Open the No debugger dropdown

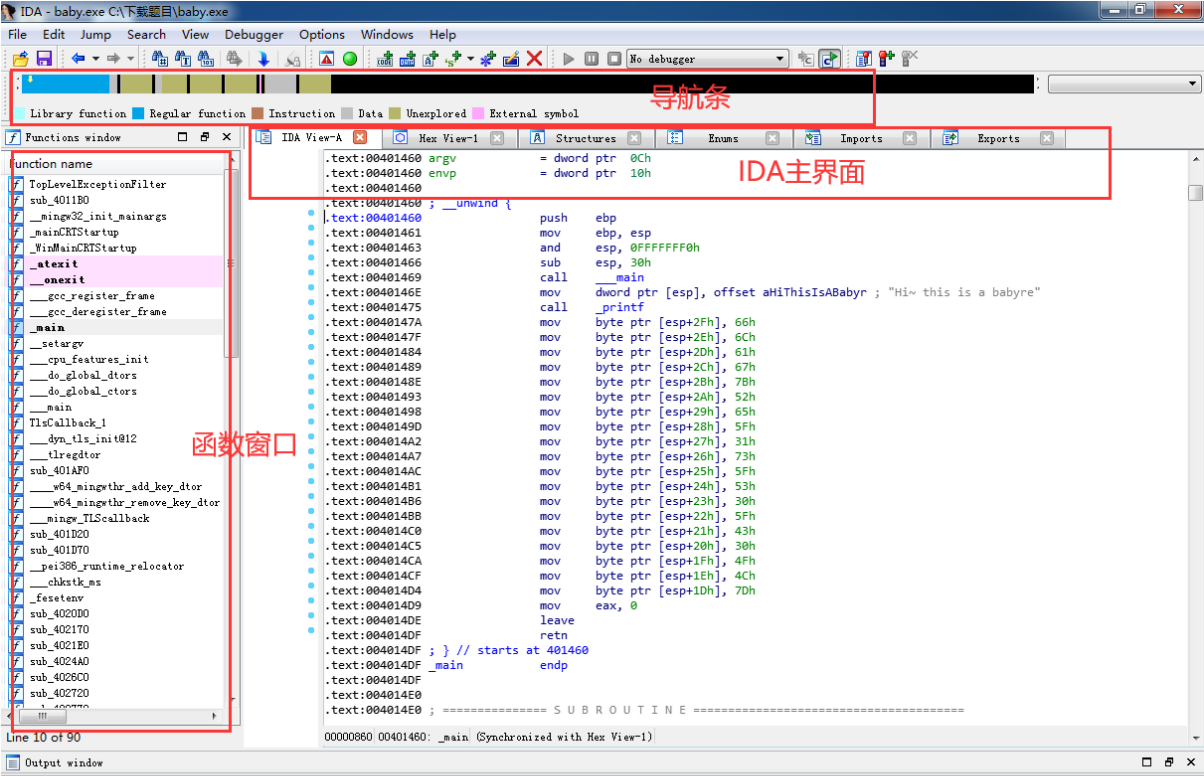[708, 59]
